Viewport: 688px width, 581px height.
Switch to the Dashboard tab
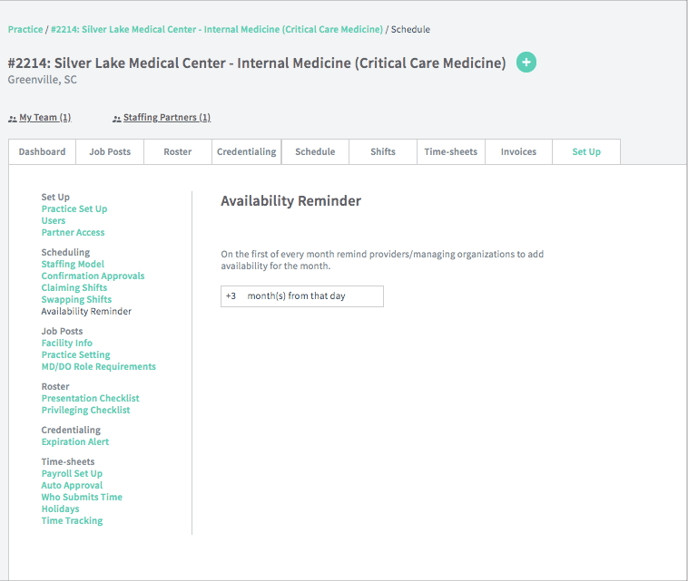(x=42, y=152)
